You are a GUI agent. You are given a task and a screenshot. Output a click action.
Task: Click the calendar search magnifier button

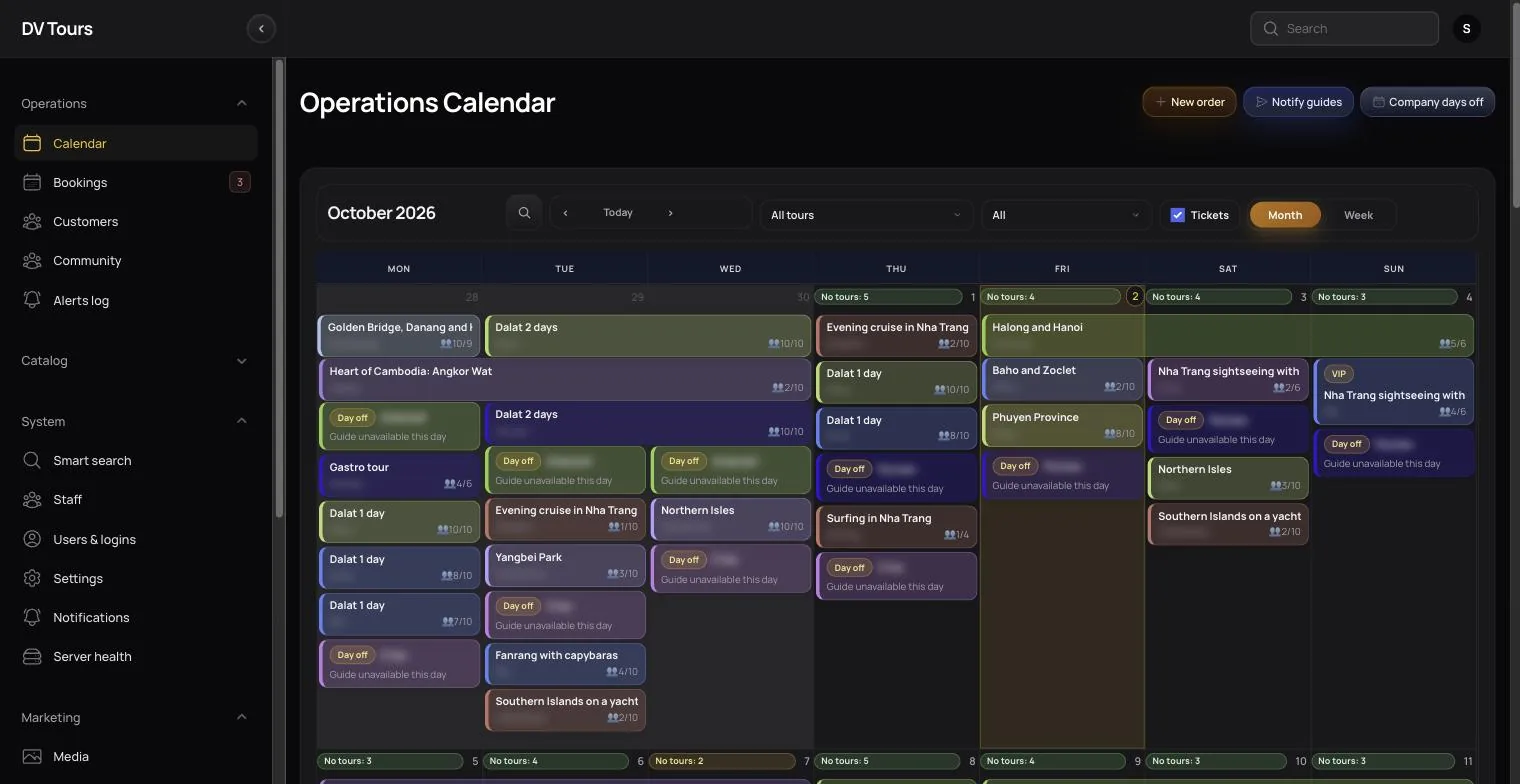point(524,213)
